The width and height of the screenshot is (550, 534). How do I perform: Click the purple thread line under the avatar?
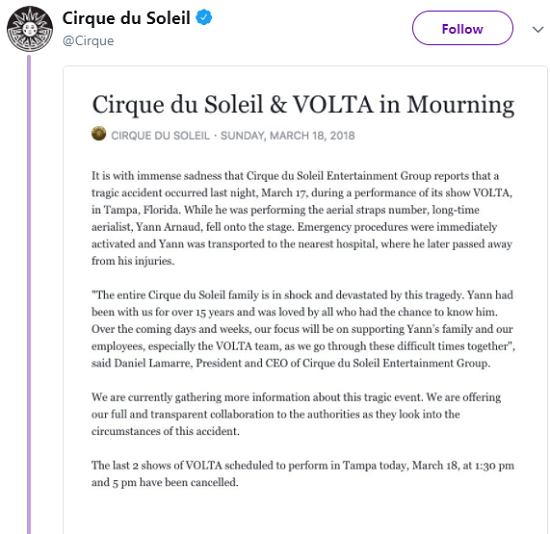coord(29,294)
